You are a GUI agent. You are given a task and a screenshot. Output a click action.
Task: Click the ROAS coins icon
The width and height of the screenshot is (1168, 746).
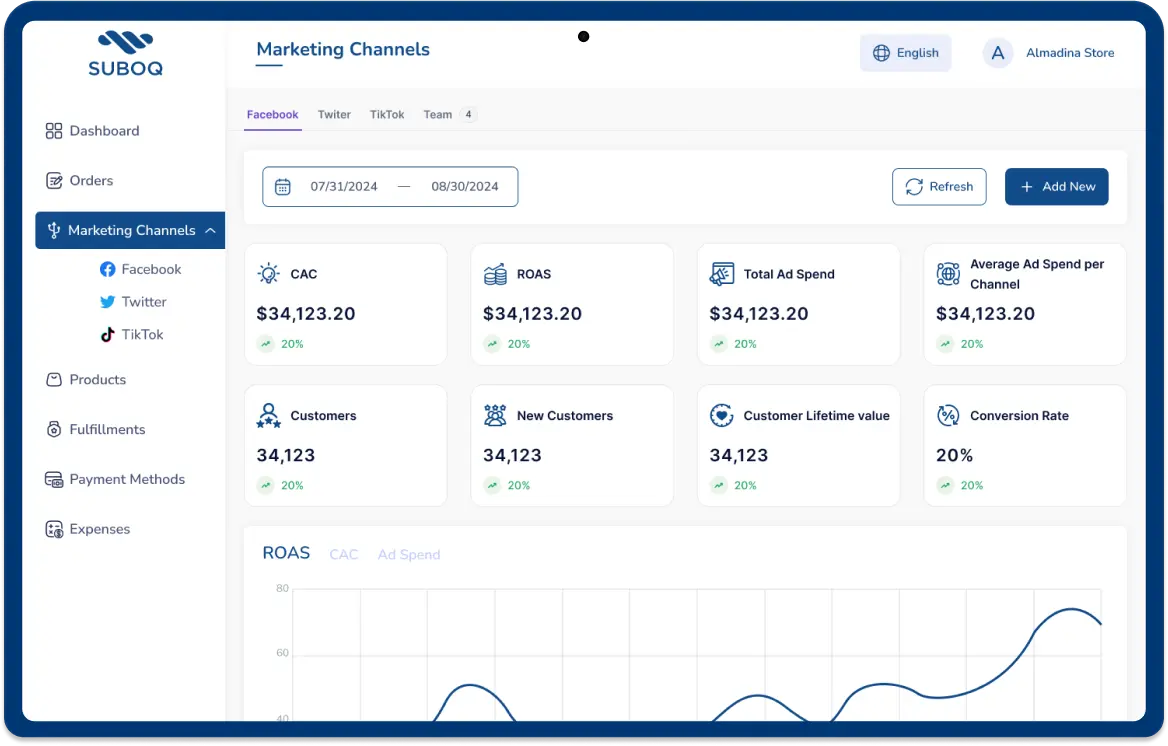point(495,274)
